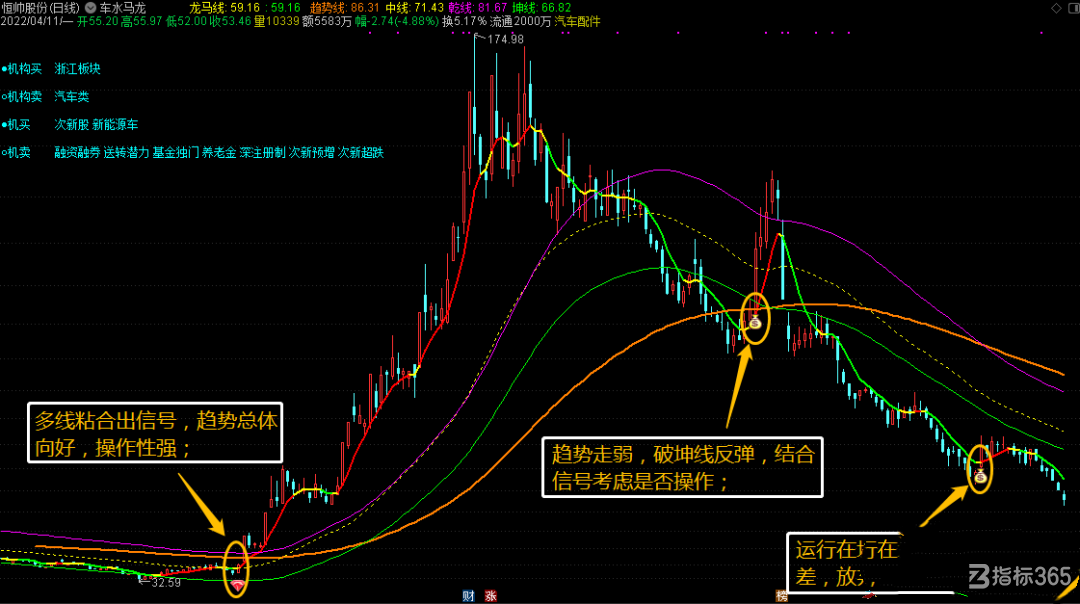Click the 涨 red marker icon
Image resolution: width=1080 pixels, height=604 pixels.
490,596
